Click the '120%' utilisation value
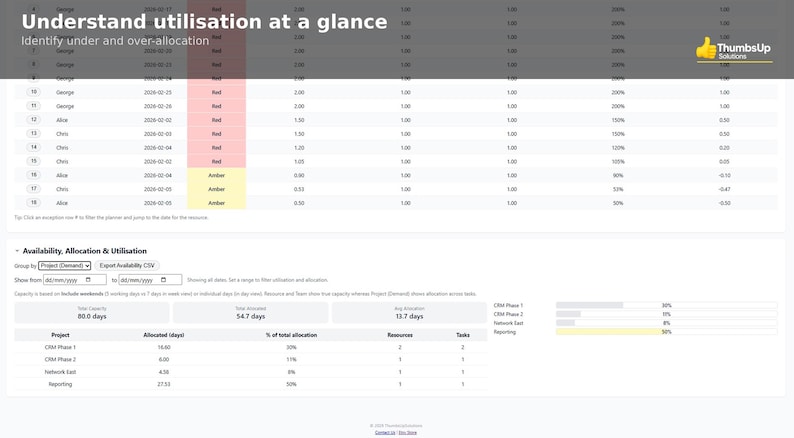Image resolution: width=794 pixels, height=438 pixels. point(618,148)
